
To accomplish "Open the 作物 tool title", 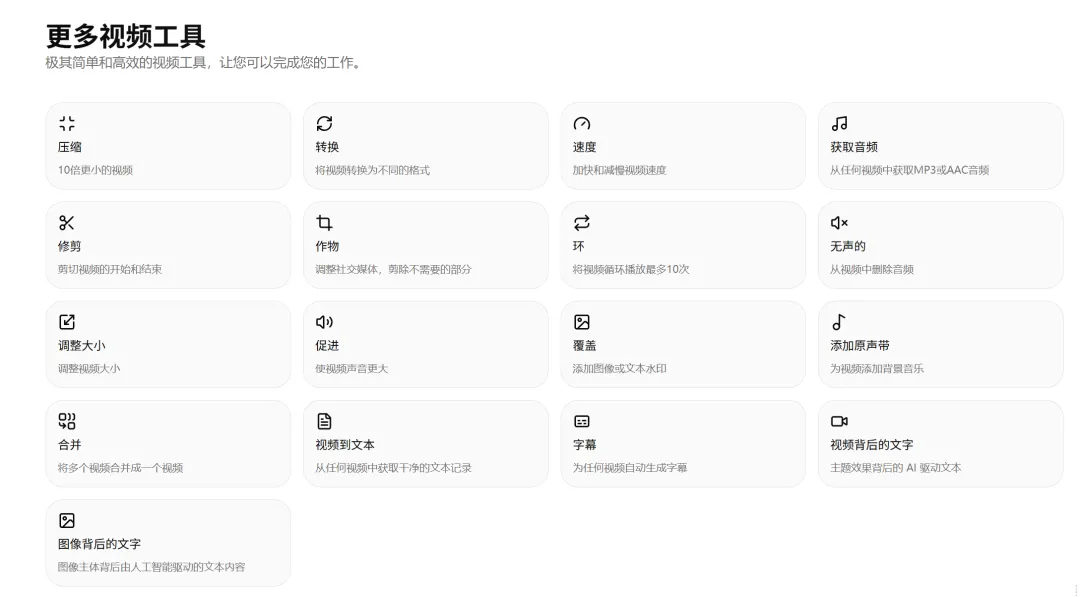I will 327,246.
